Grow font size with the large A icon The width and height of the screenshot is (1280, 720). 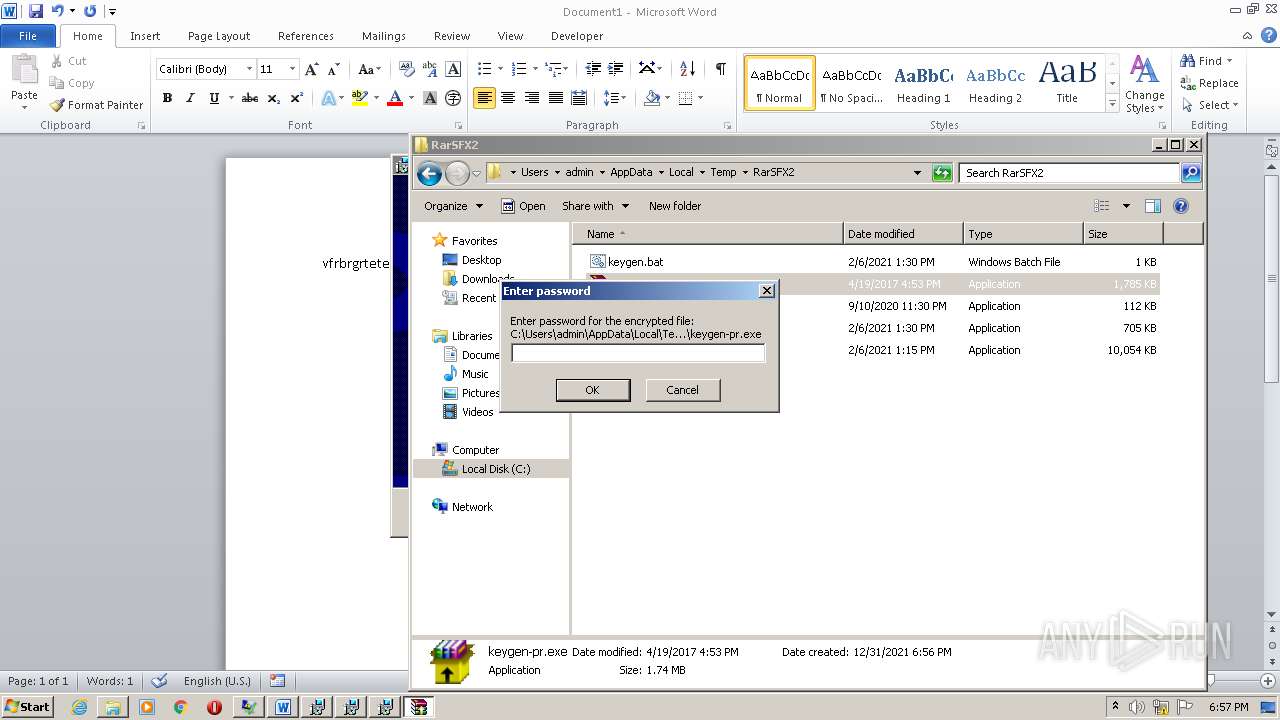(x=312, y=69)
